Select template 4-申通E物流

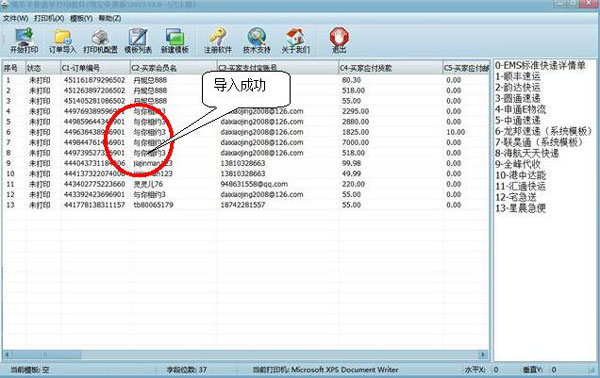520,109
